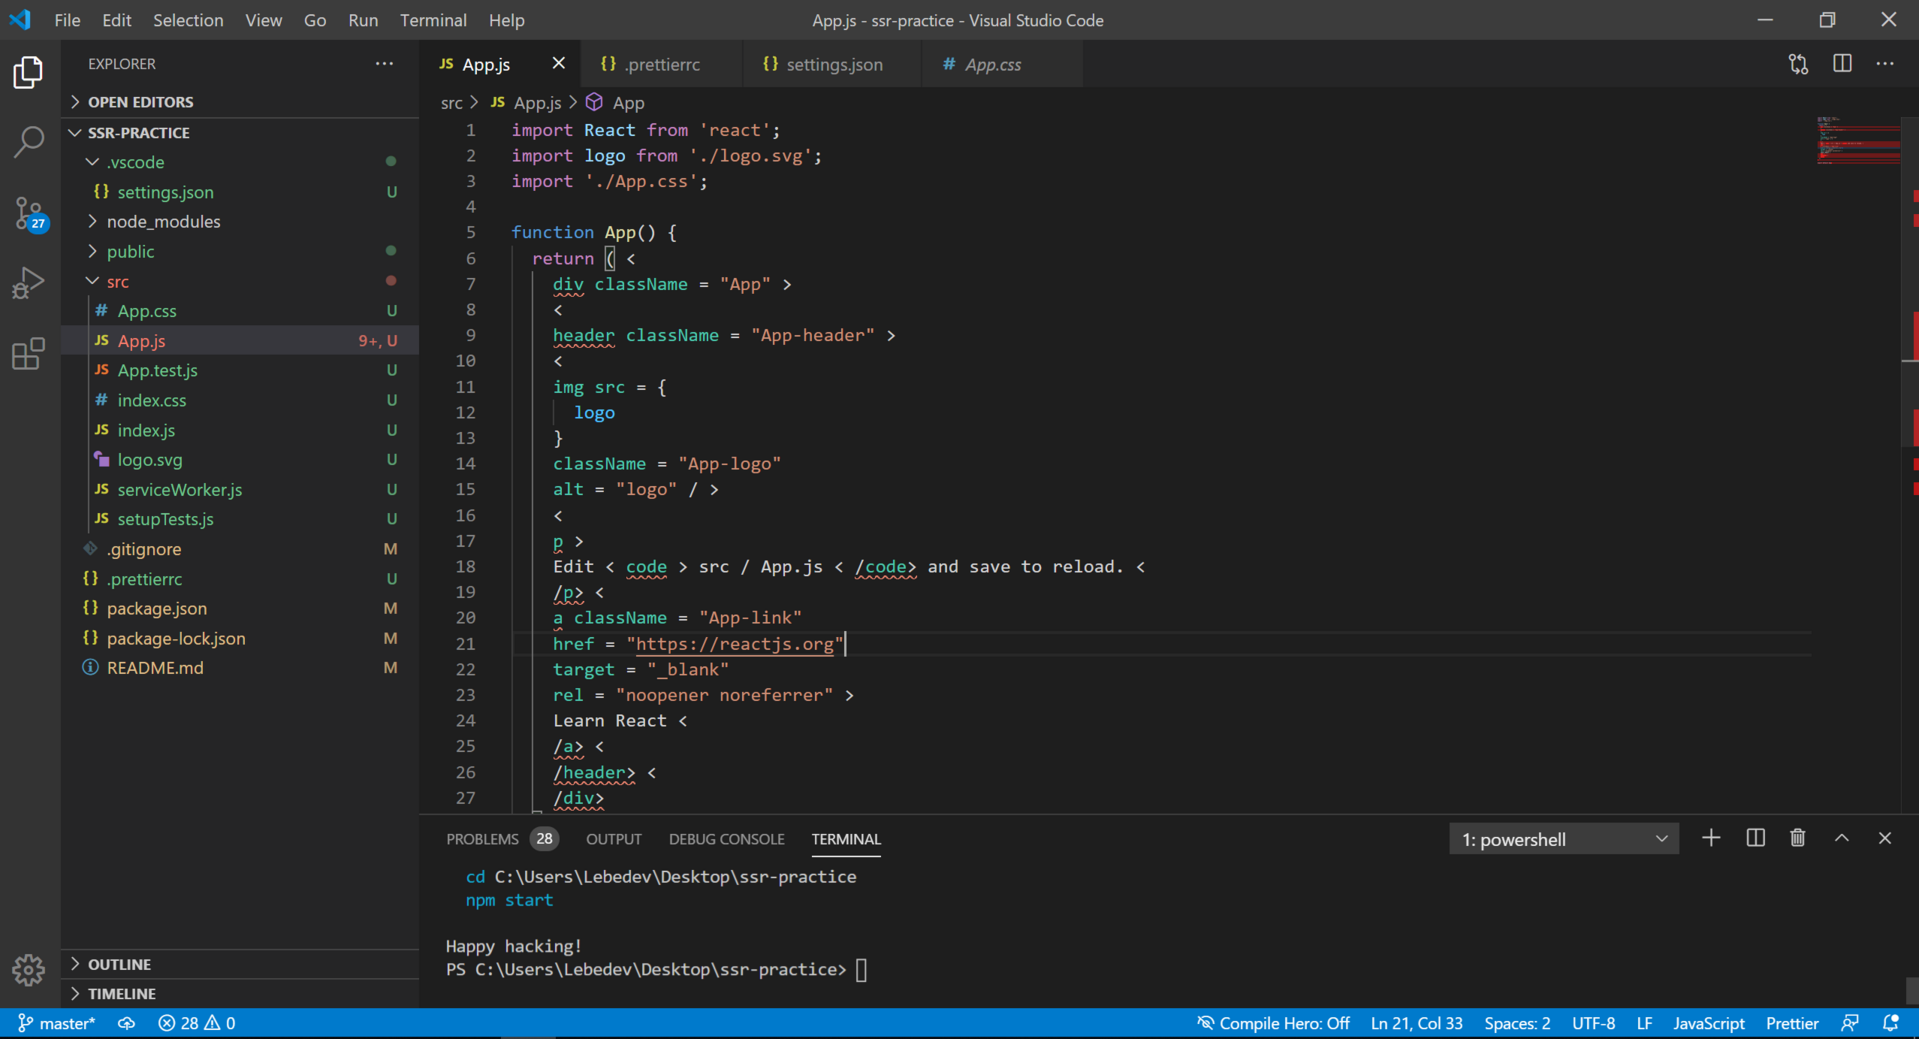1919x1039 pixels.
Task: Collapse the SSR-PRACTICE root folder
Action: click(240, 132)
